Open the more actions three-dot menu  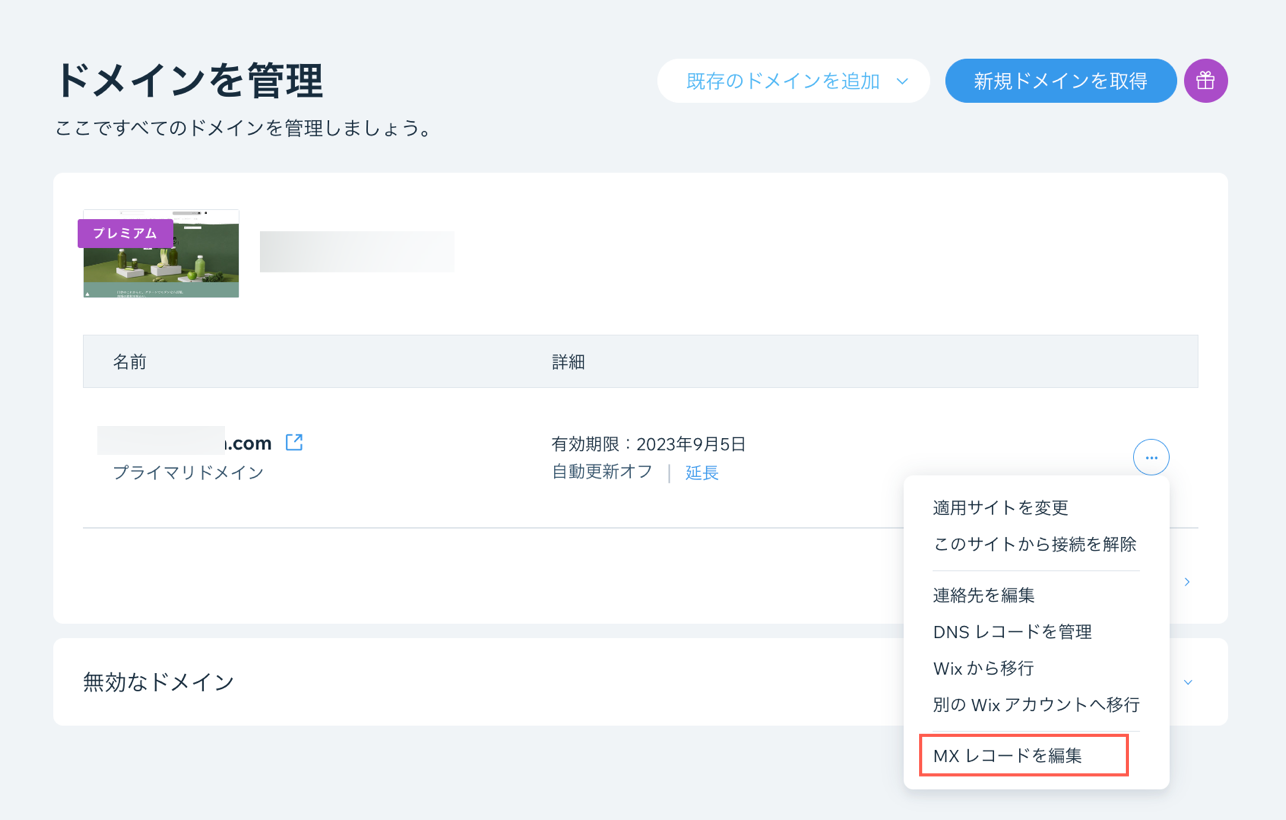pyautogui.click(x=1151, y=457)
